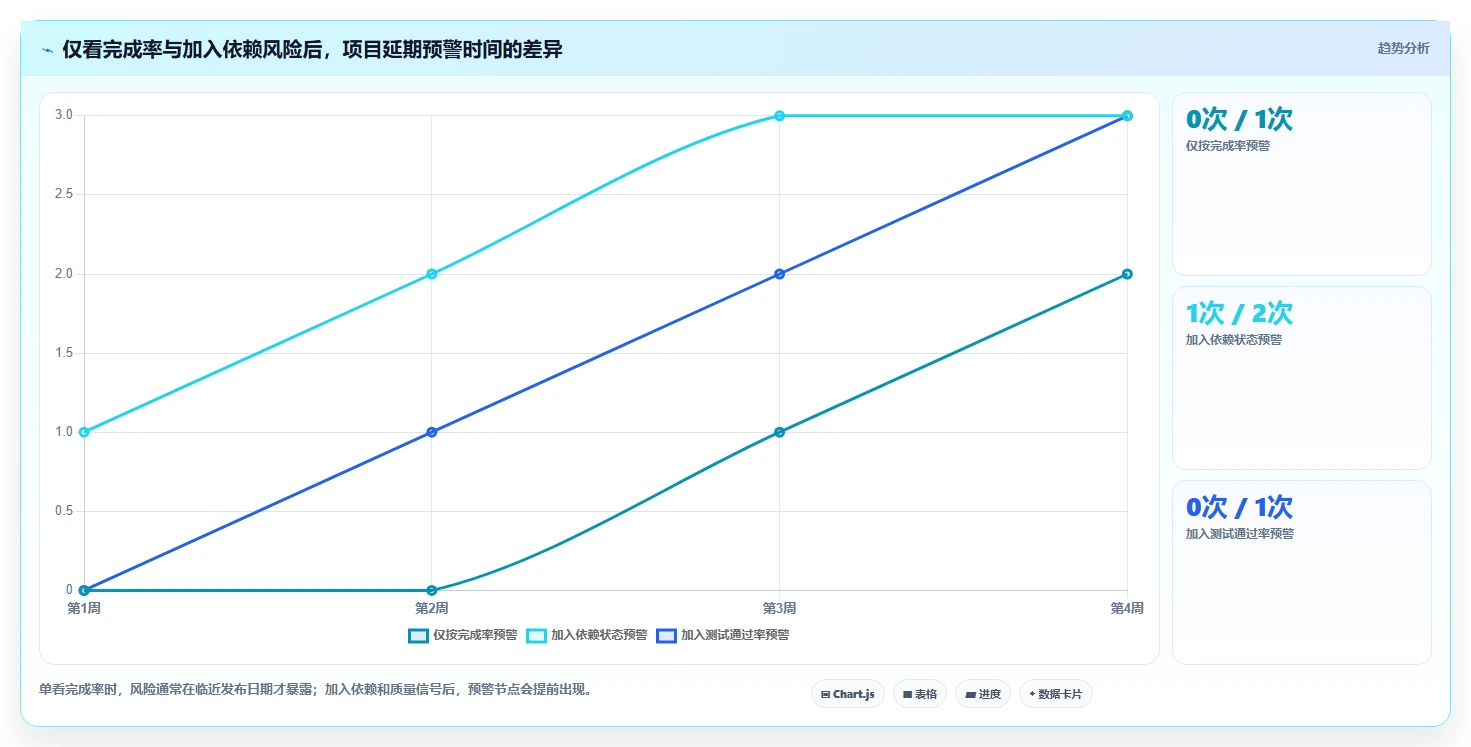This screenshot has height=747, width=1471.
Task: Toggle the 仅按完成率预警 legend item
Action: (463, 635)
